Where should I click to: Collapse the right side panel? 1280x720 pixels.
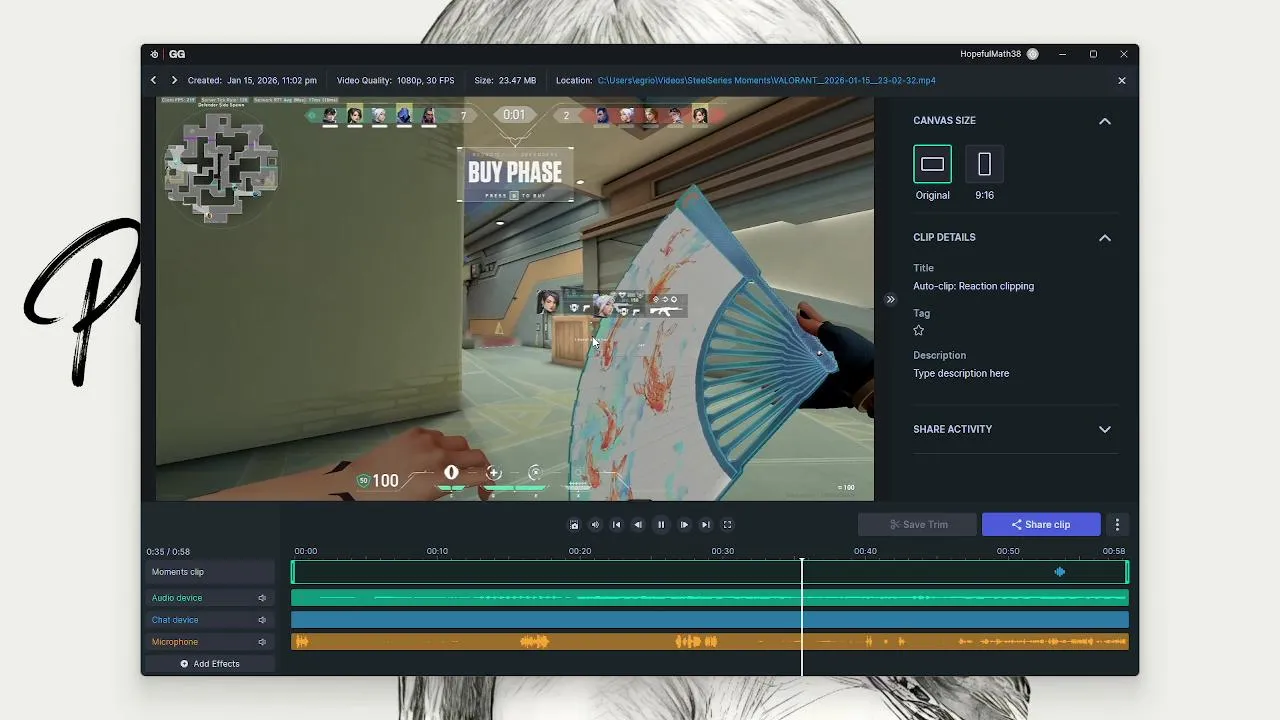[x=890, y=299]
